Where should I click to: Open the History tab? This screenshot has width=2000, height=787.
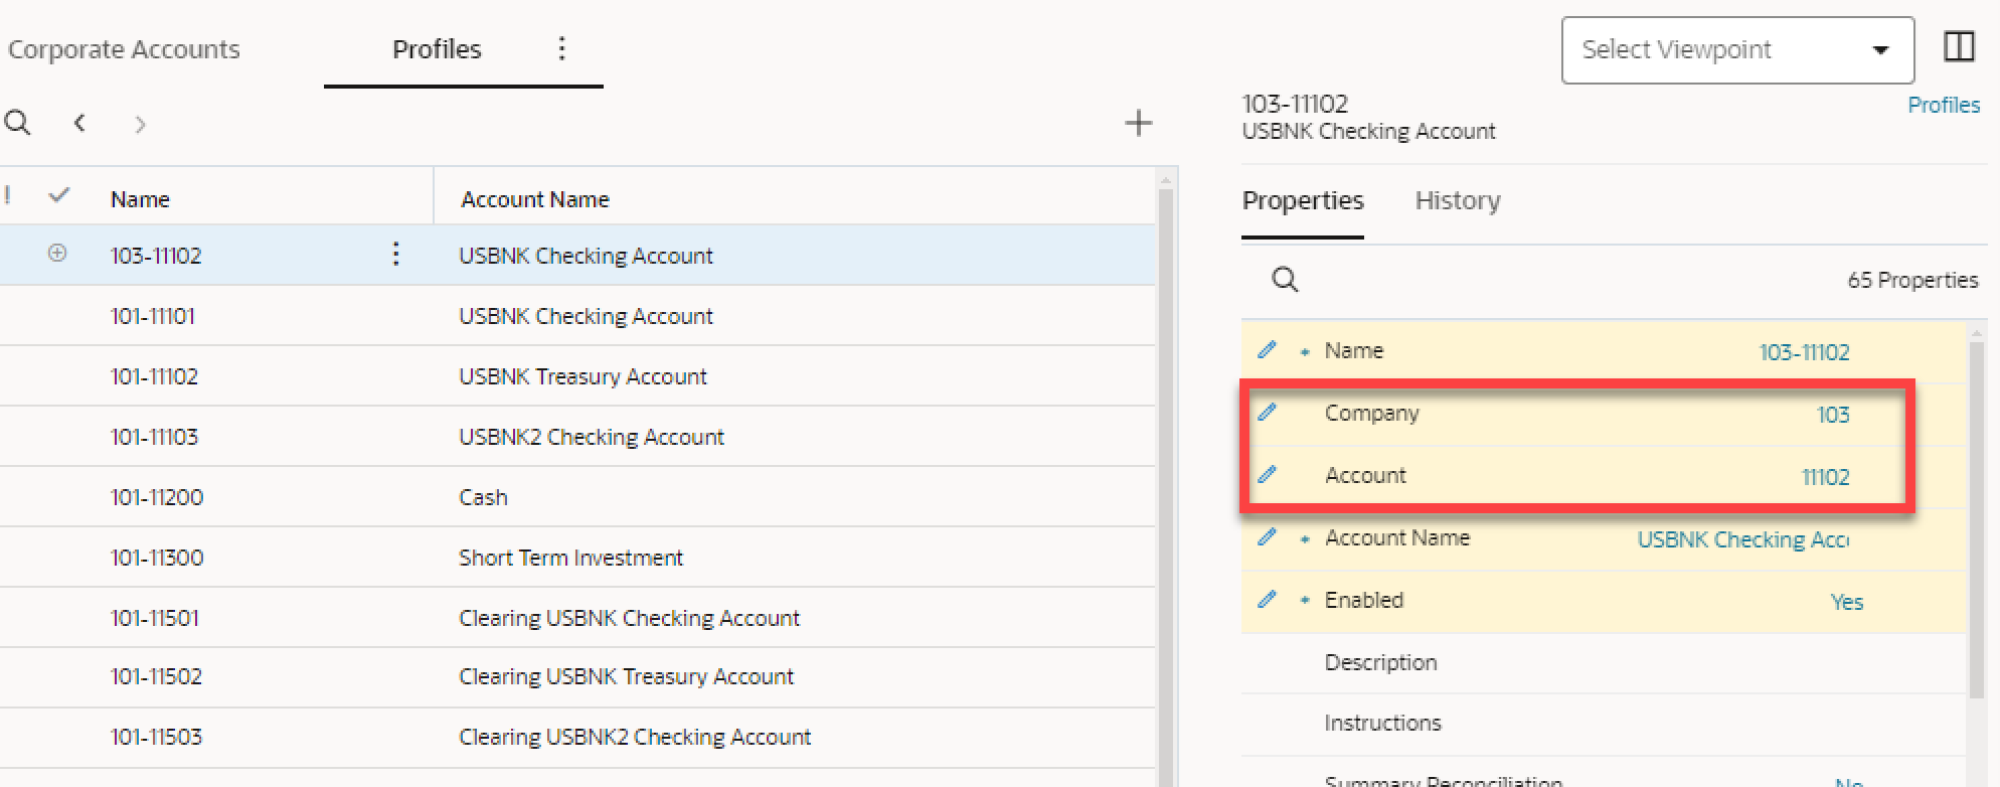point(1457,200)
